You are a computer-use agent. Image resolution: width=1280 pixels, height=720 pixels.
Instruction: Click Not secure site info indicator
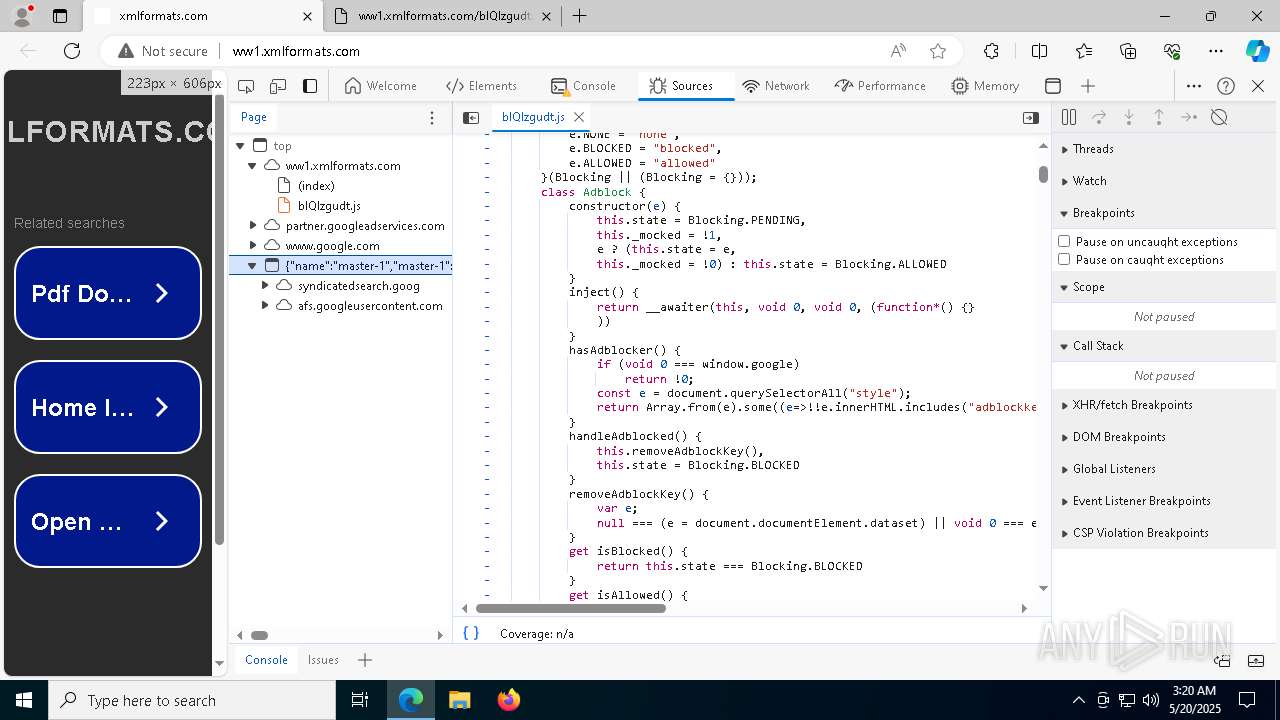[x=163, y=51]
